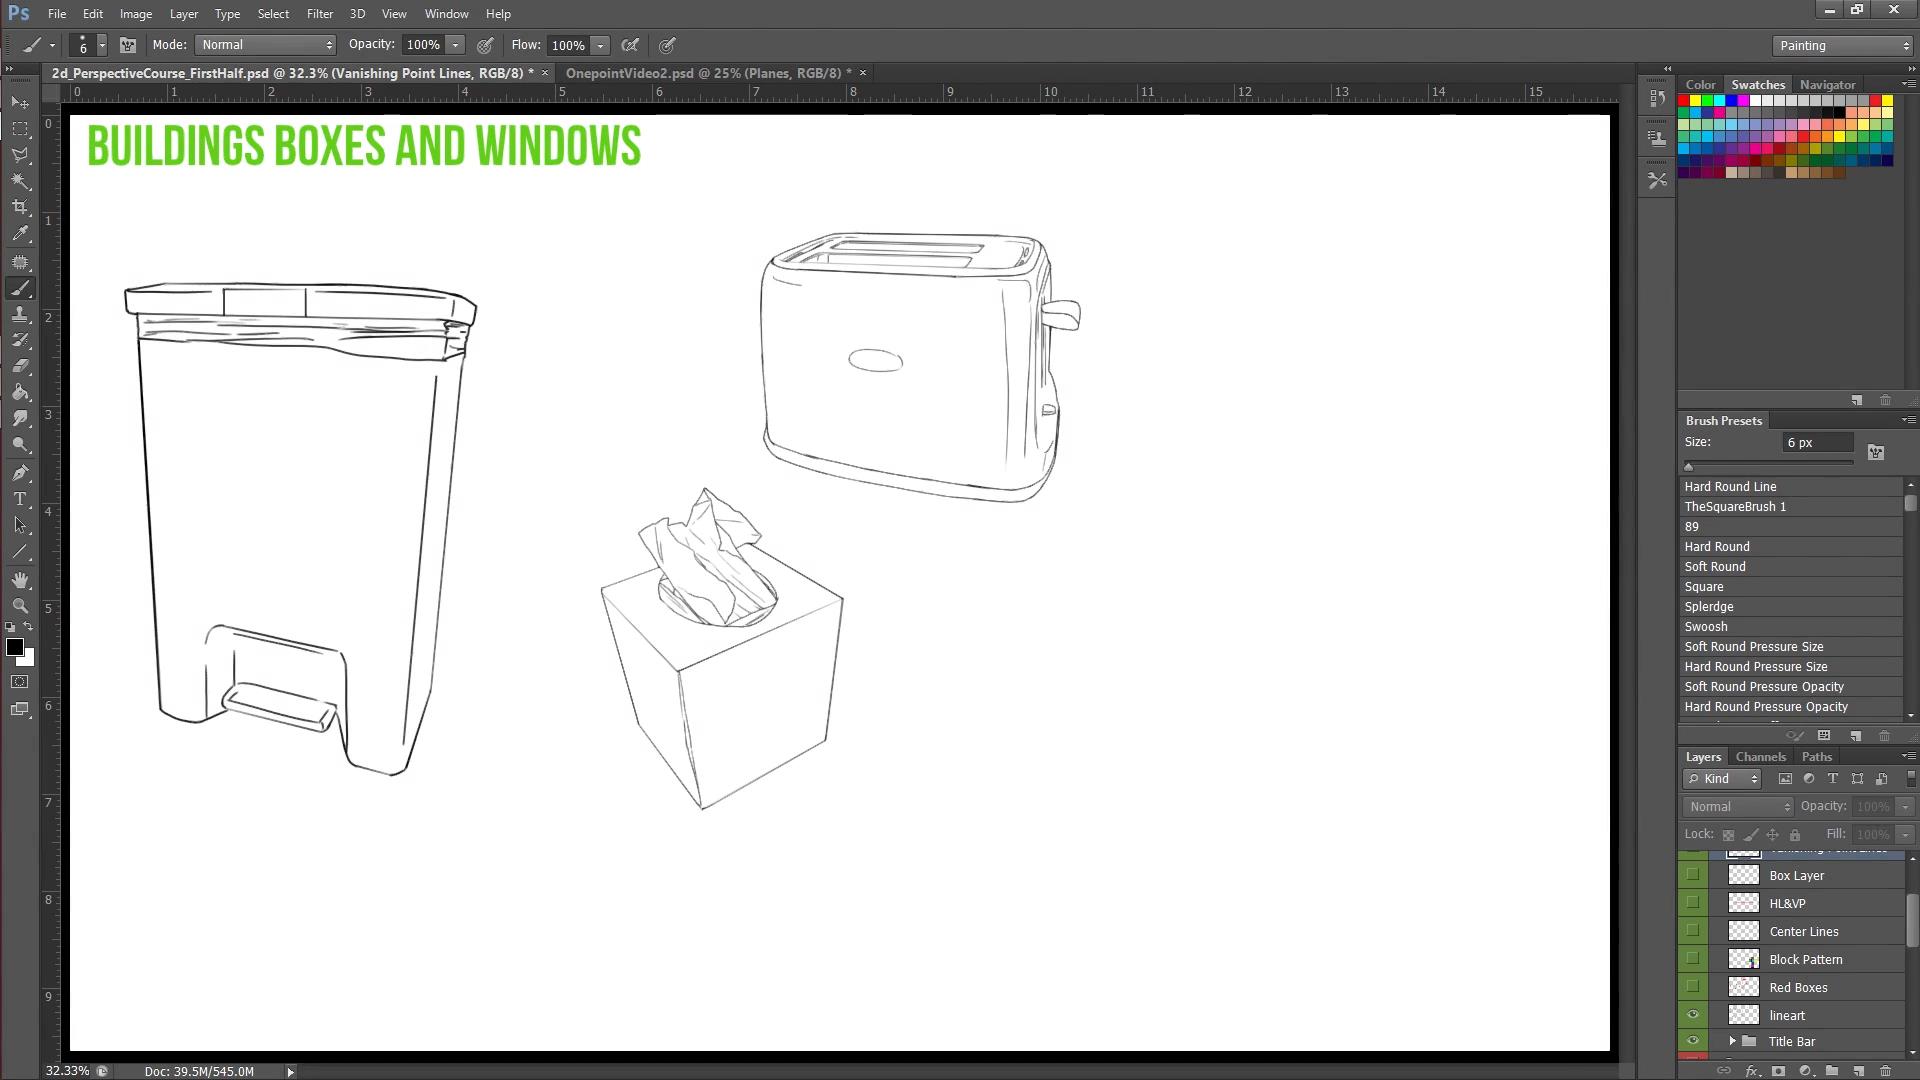Switch to OnepointVideo2.psd document tab

coord(708,73)
